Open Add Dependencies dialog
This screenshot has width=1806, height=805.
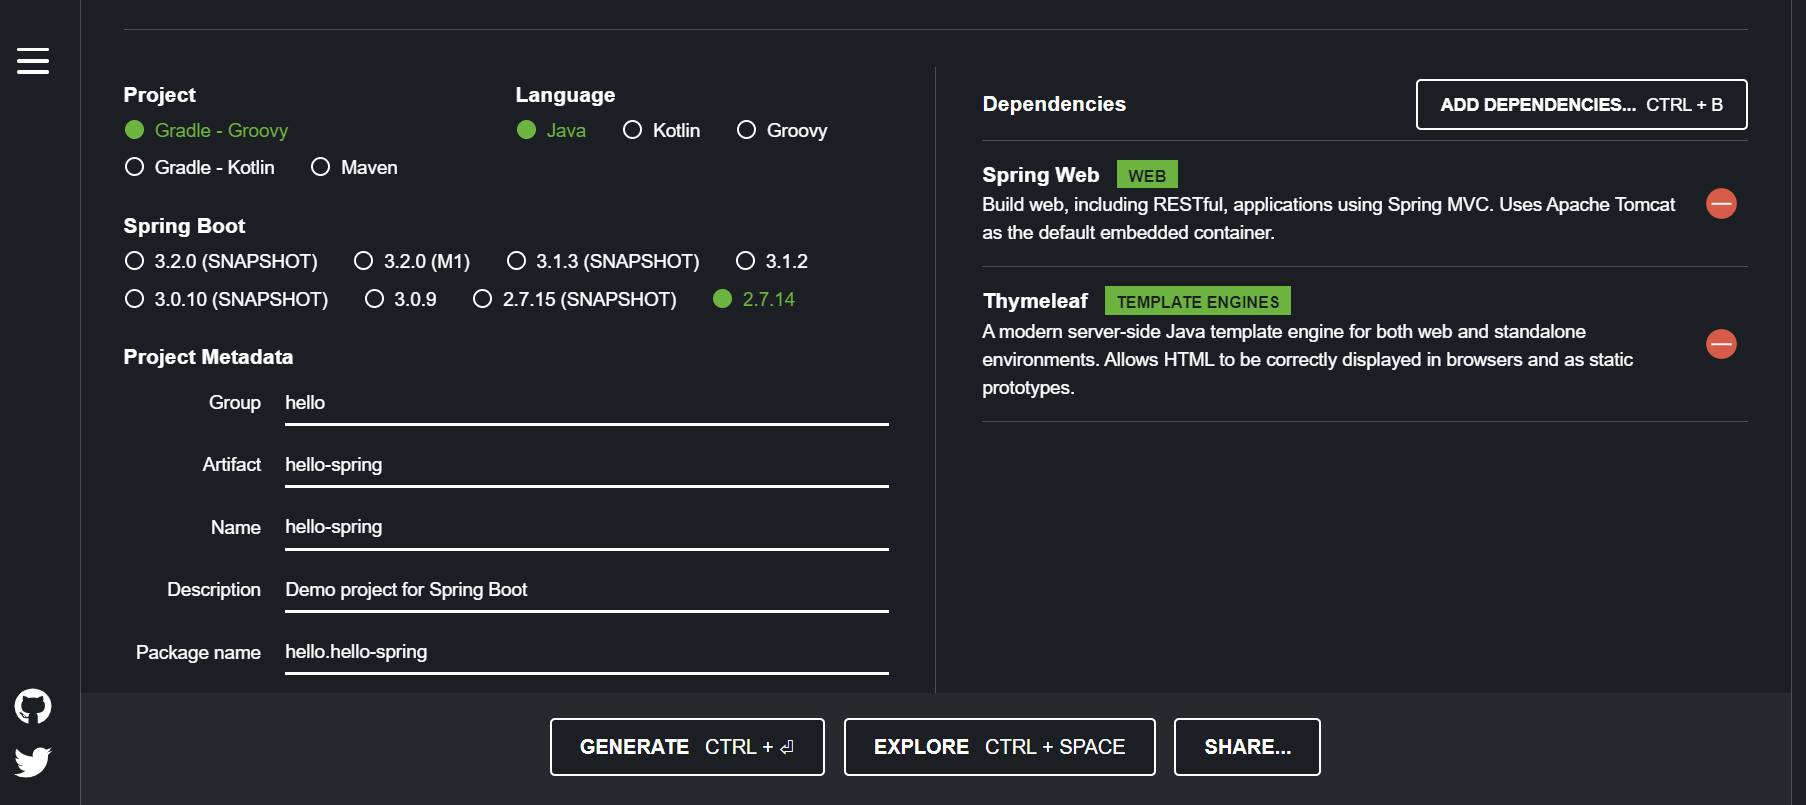pyautogui.click(x=1581, y=104)
